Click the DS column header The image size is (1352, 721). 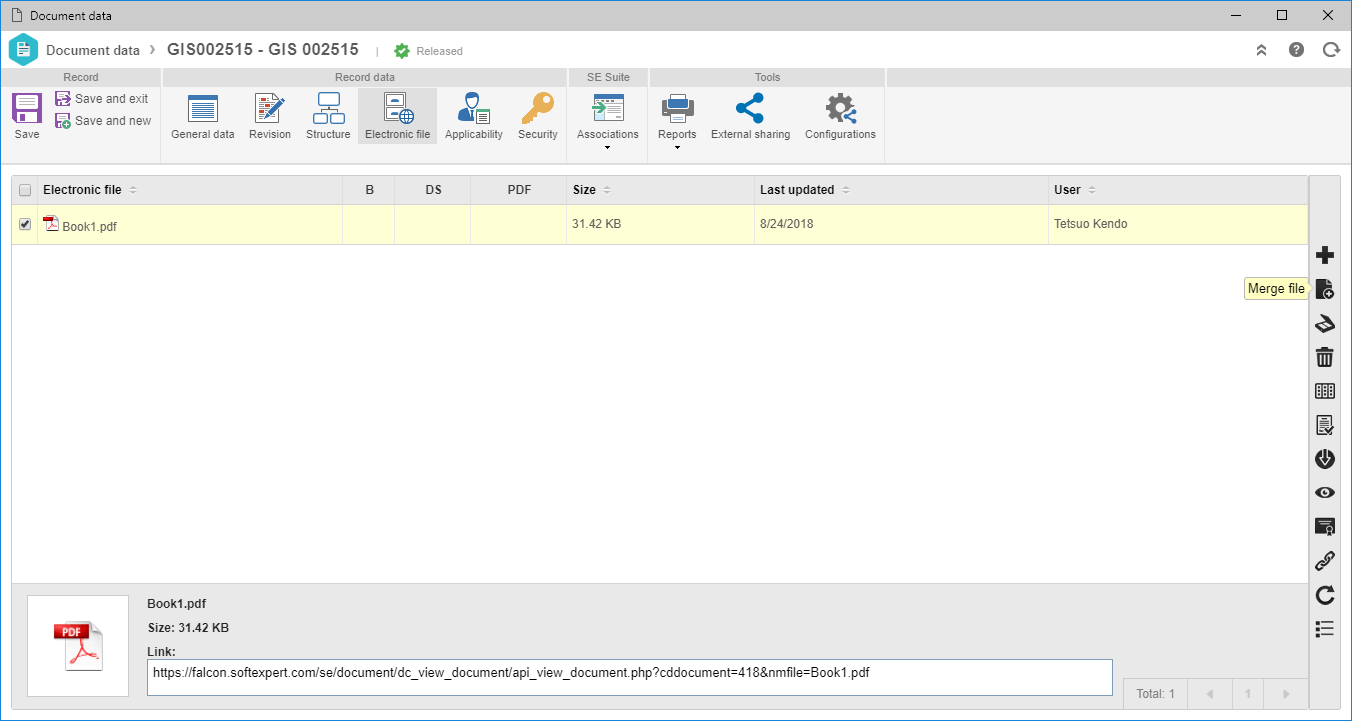[433, 190]
